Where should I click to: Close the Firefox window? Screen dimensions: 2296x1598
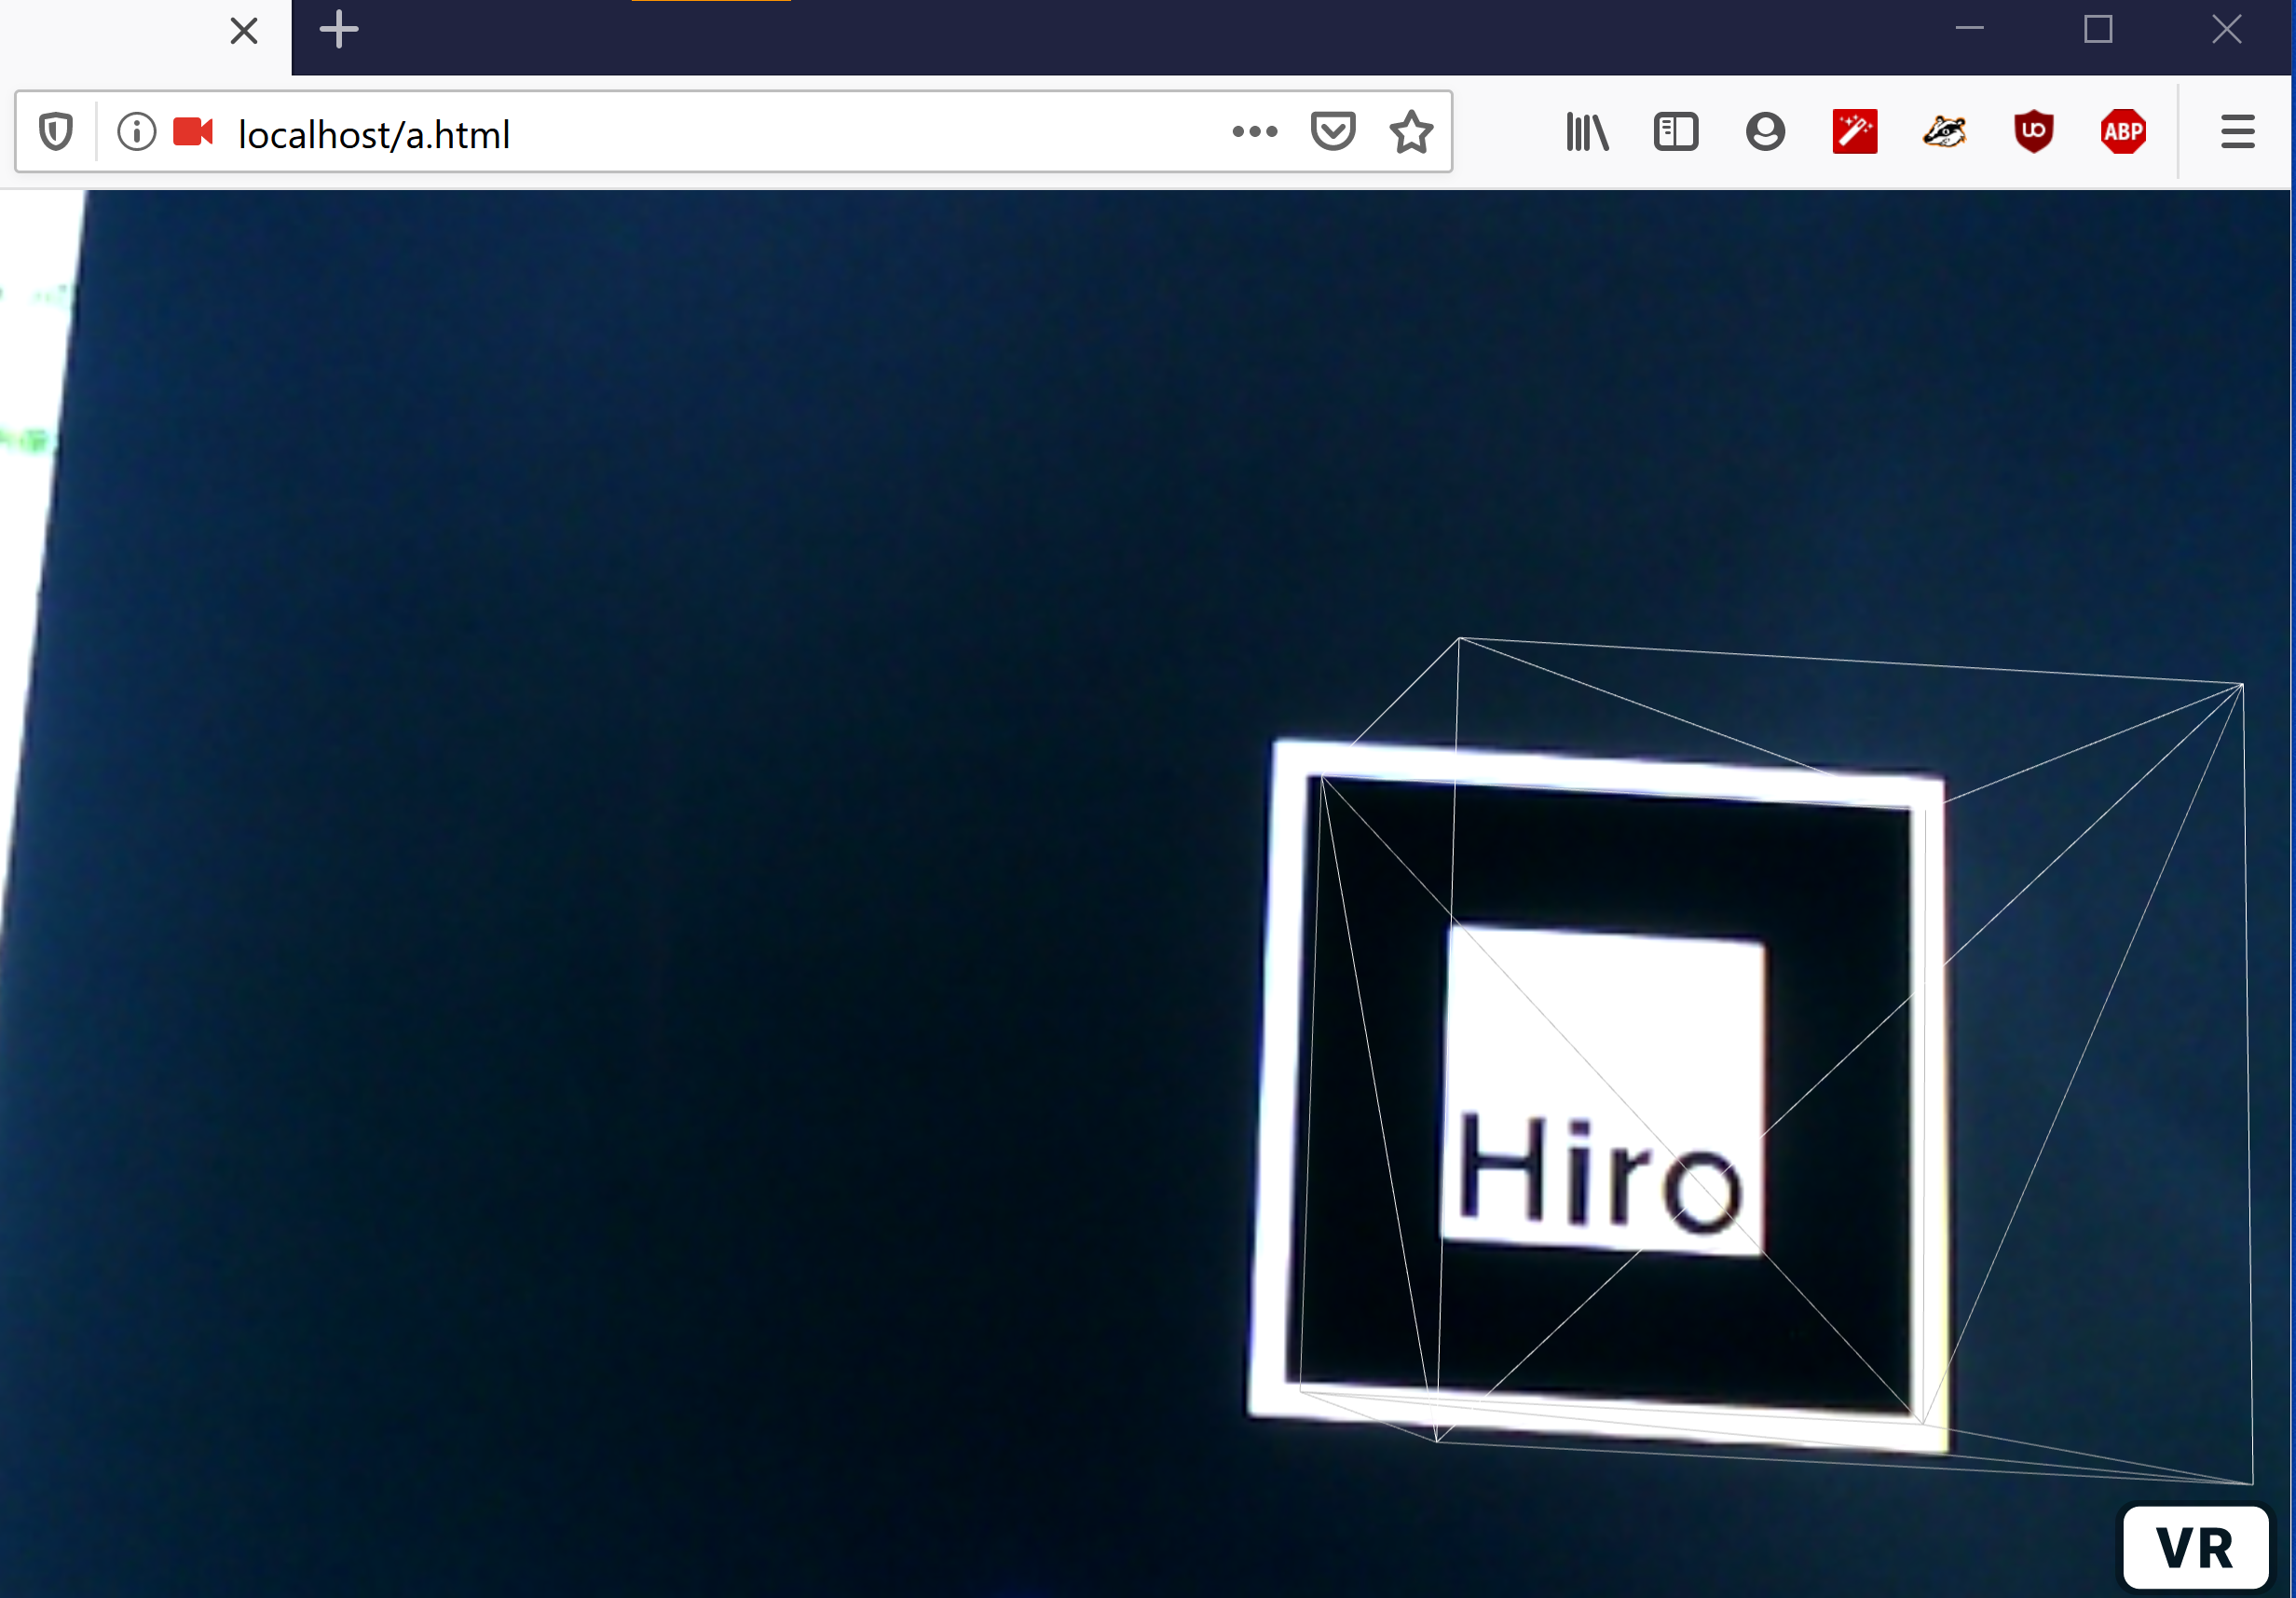coord(2226,29)
